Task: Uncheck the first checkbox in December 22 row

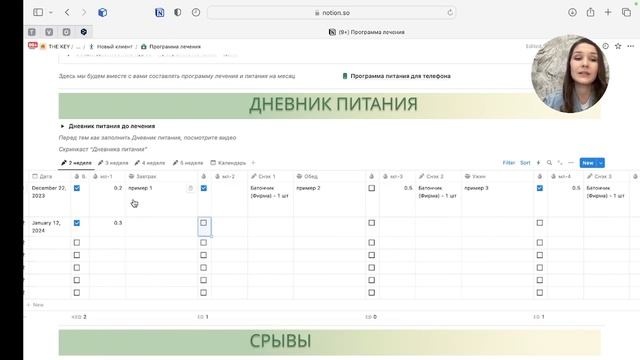Action: 77,188
